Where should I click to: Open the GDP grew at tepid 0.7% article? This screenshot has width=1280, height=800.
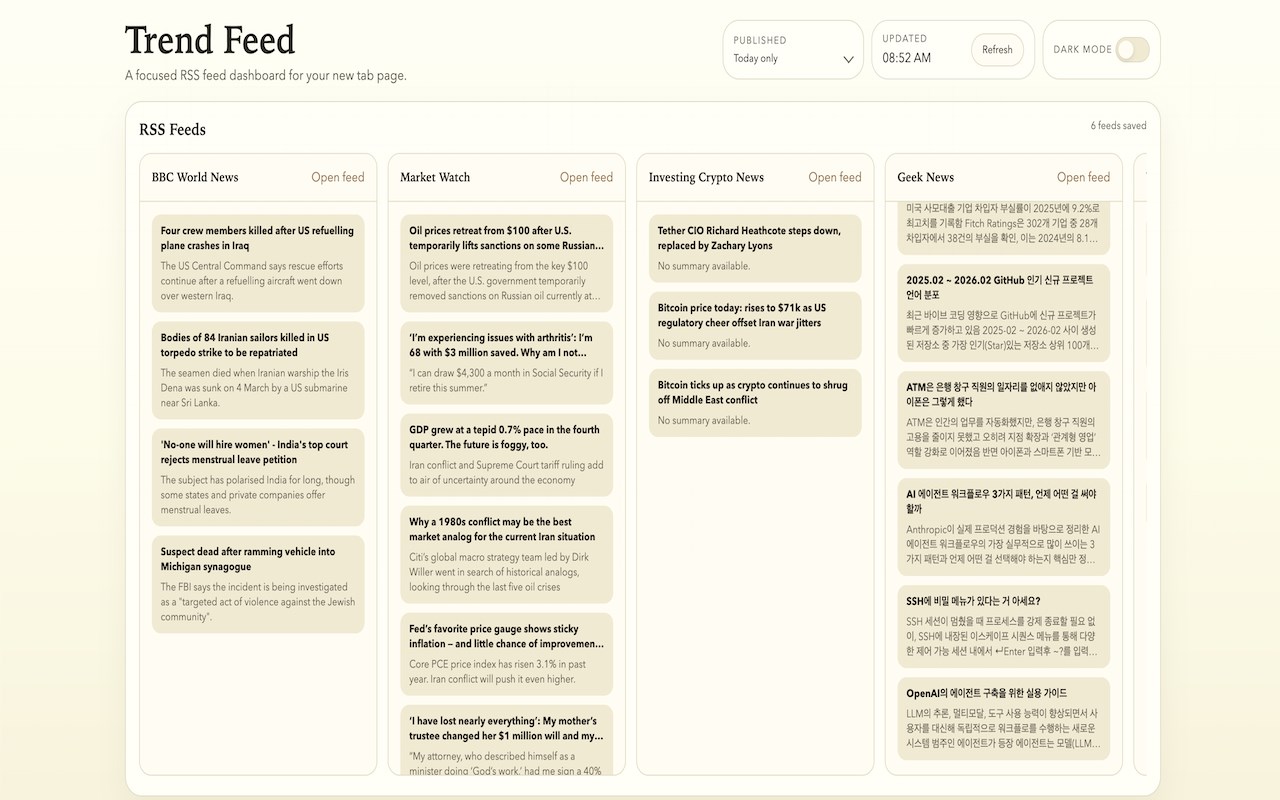click(x=507, y=455)
